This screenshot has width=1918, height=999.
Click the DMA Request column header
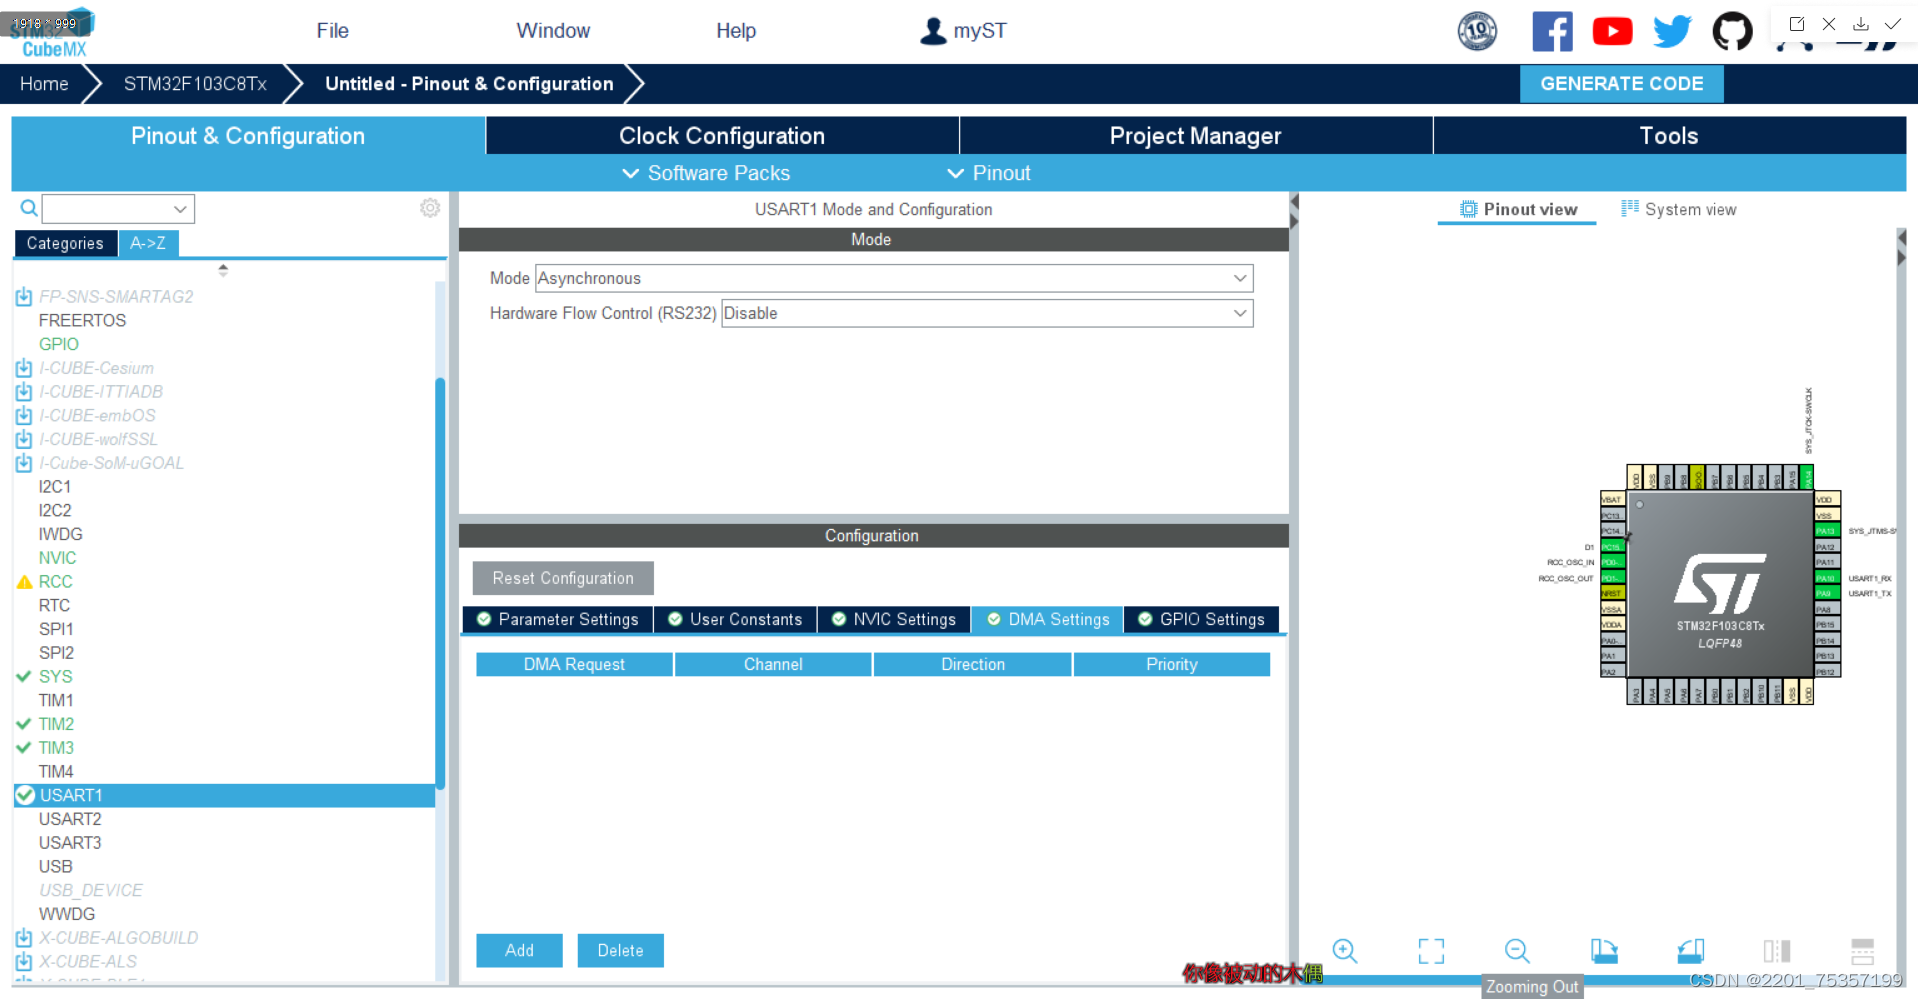tap(574, 664)
